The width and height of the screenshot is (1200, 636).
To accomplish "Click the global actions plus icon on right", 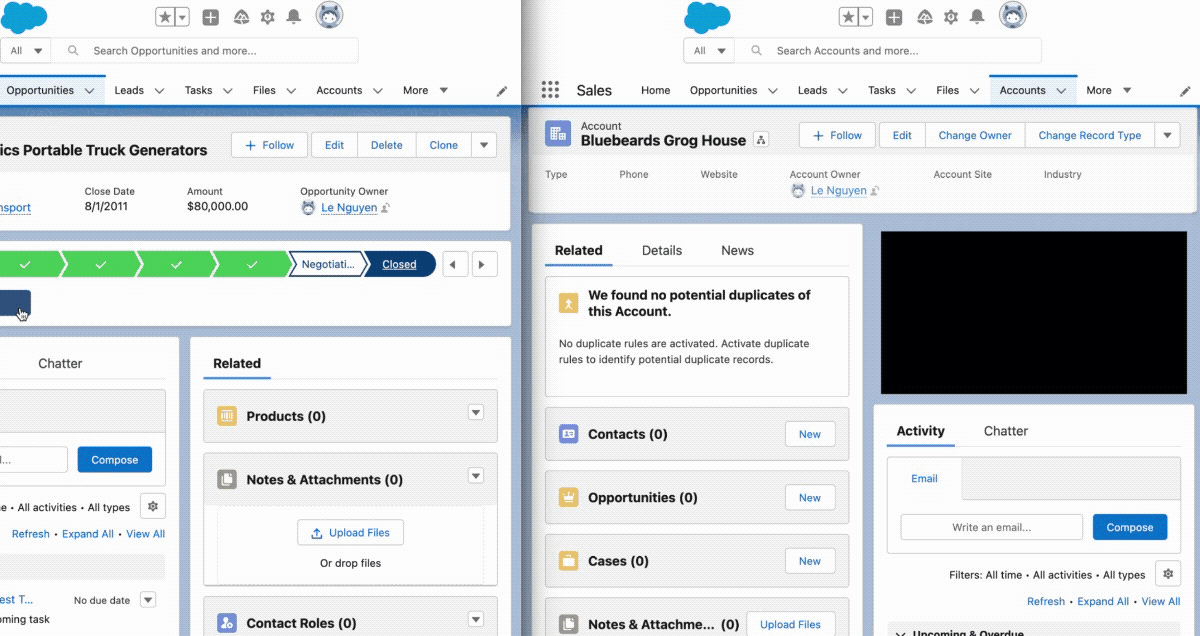I will click(x=894, y=17).
